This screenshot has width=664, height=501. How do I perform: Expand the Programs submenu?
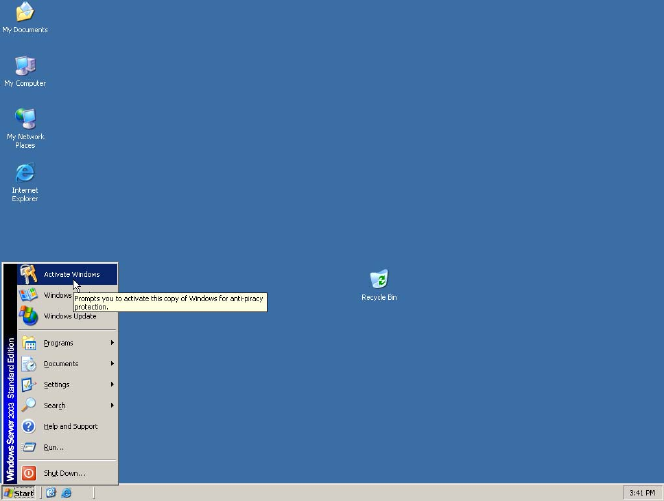[x=67, y=343]
